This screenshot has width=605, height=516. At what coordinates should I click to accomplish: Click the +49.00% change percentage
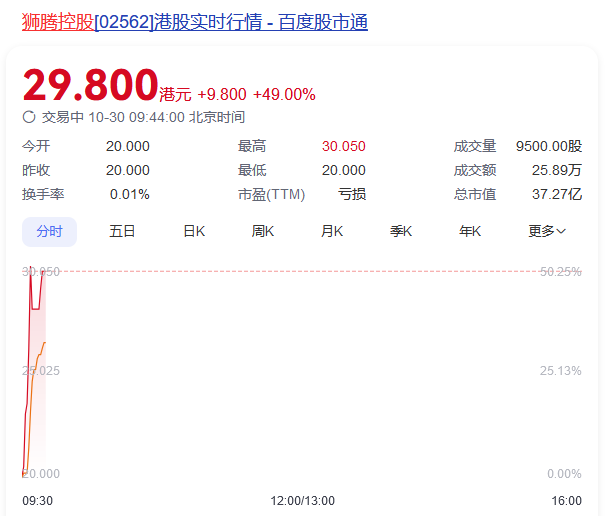coord(284,95)
